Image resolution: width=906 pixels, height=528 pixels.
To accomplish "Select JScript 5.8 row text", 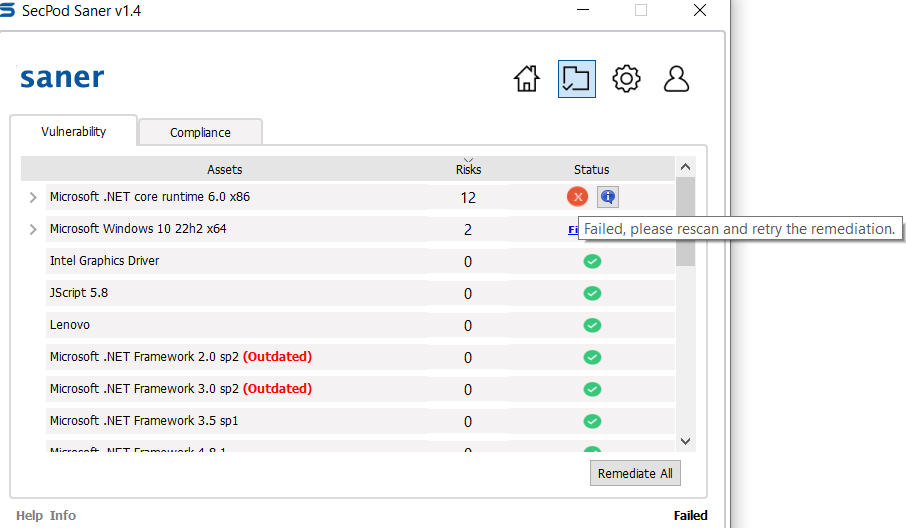I will tap(79, 293).
